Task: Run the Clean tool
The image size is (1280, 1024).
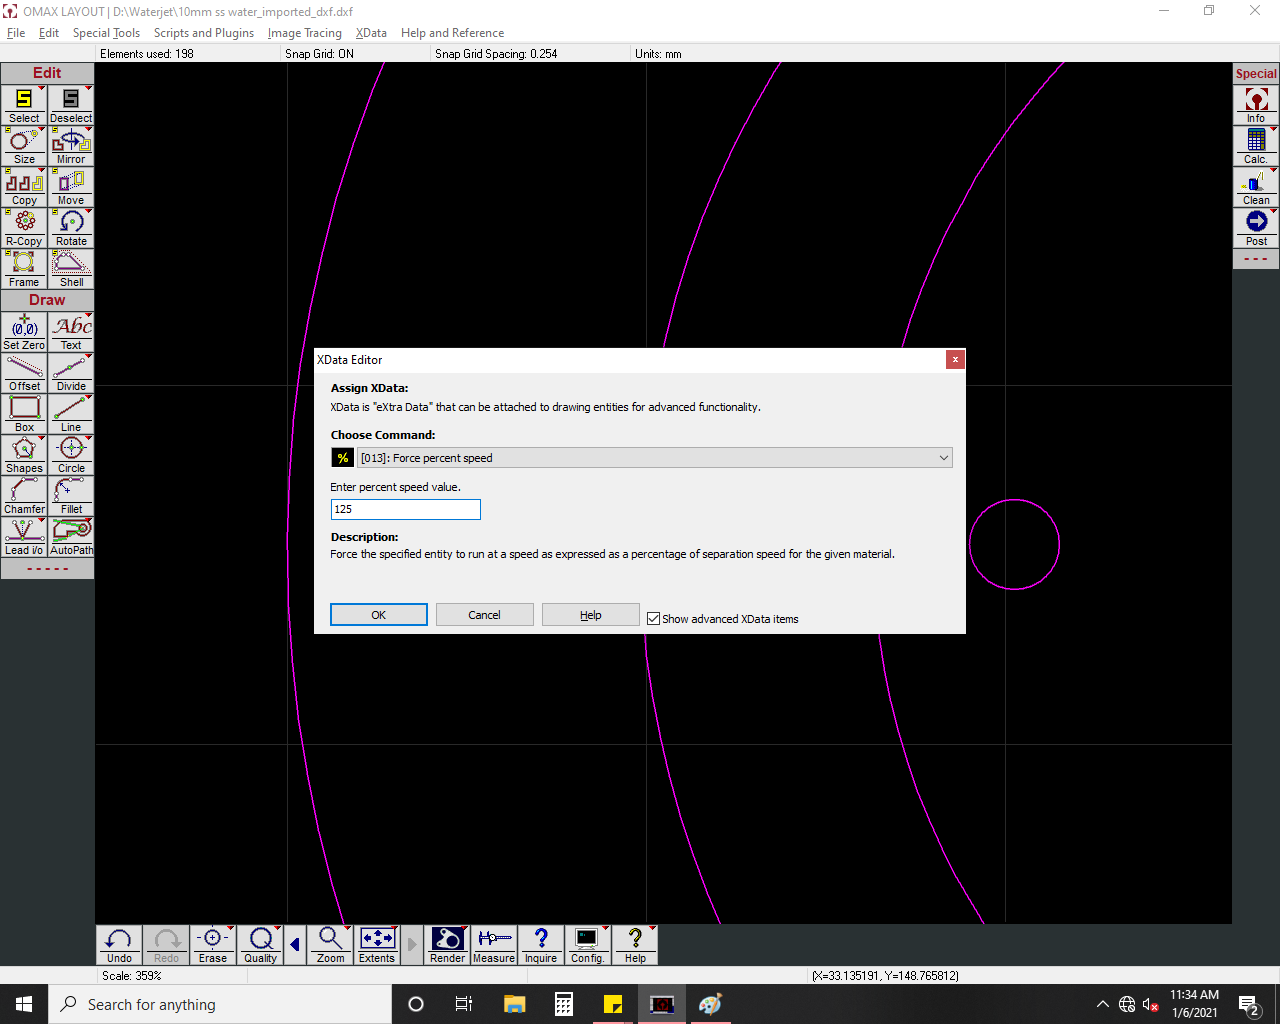Action: (1256, 187)
